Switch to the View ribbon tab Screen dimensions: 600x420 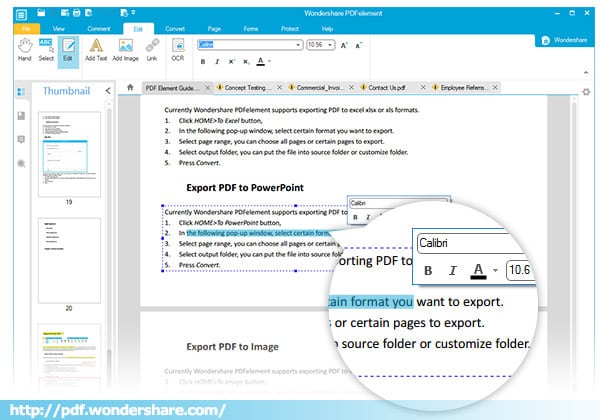coord(59,29)
